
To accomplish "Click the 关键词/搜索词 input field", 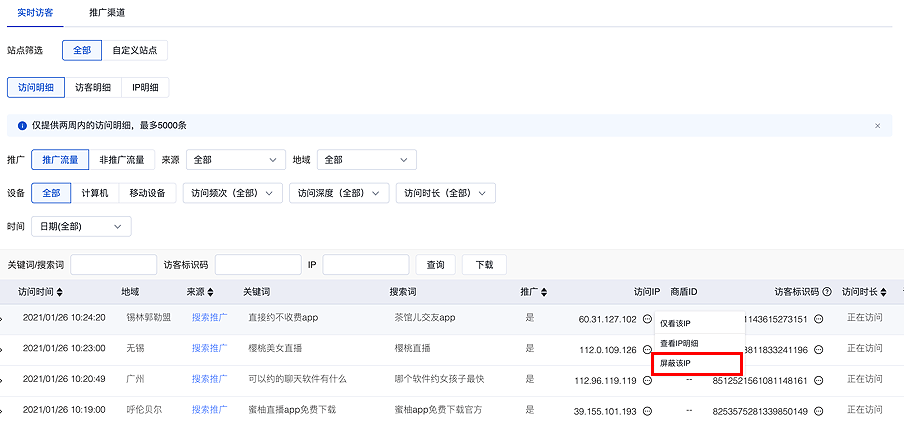I will click(113, 265).
